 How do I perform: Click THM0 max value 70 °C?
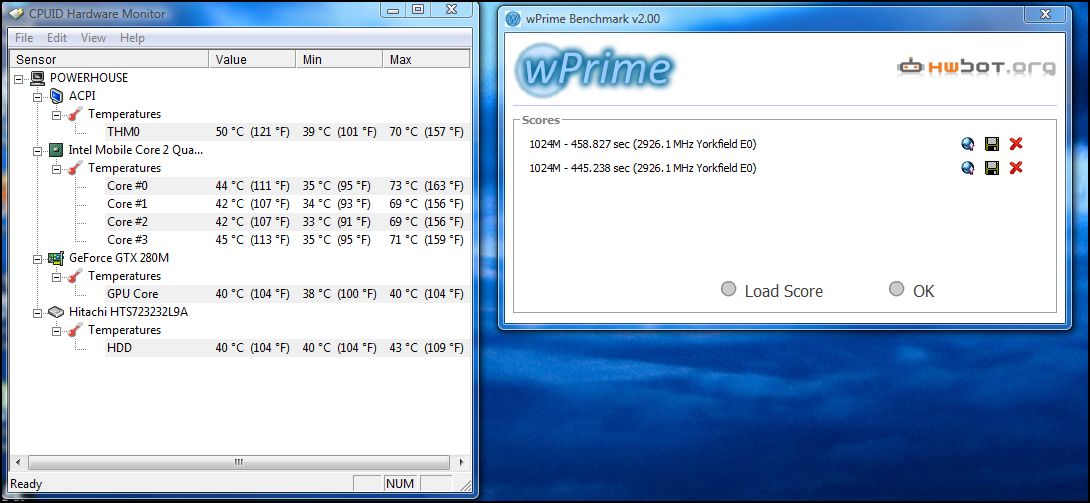(x=426, y=132)
